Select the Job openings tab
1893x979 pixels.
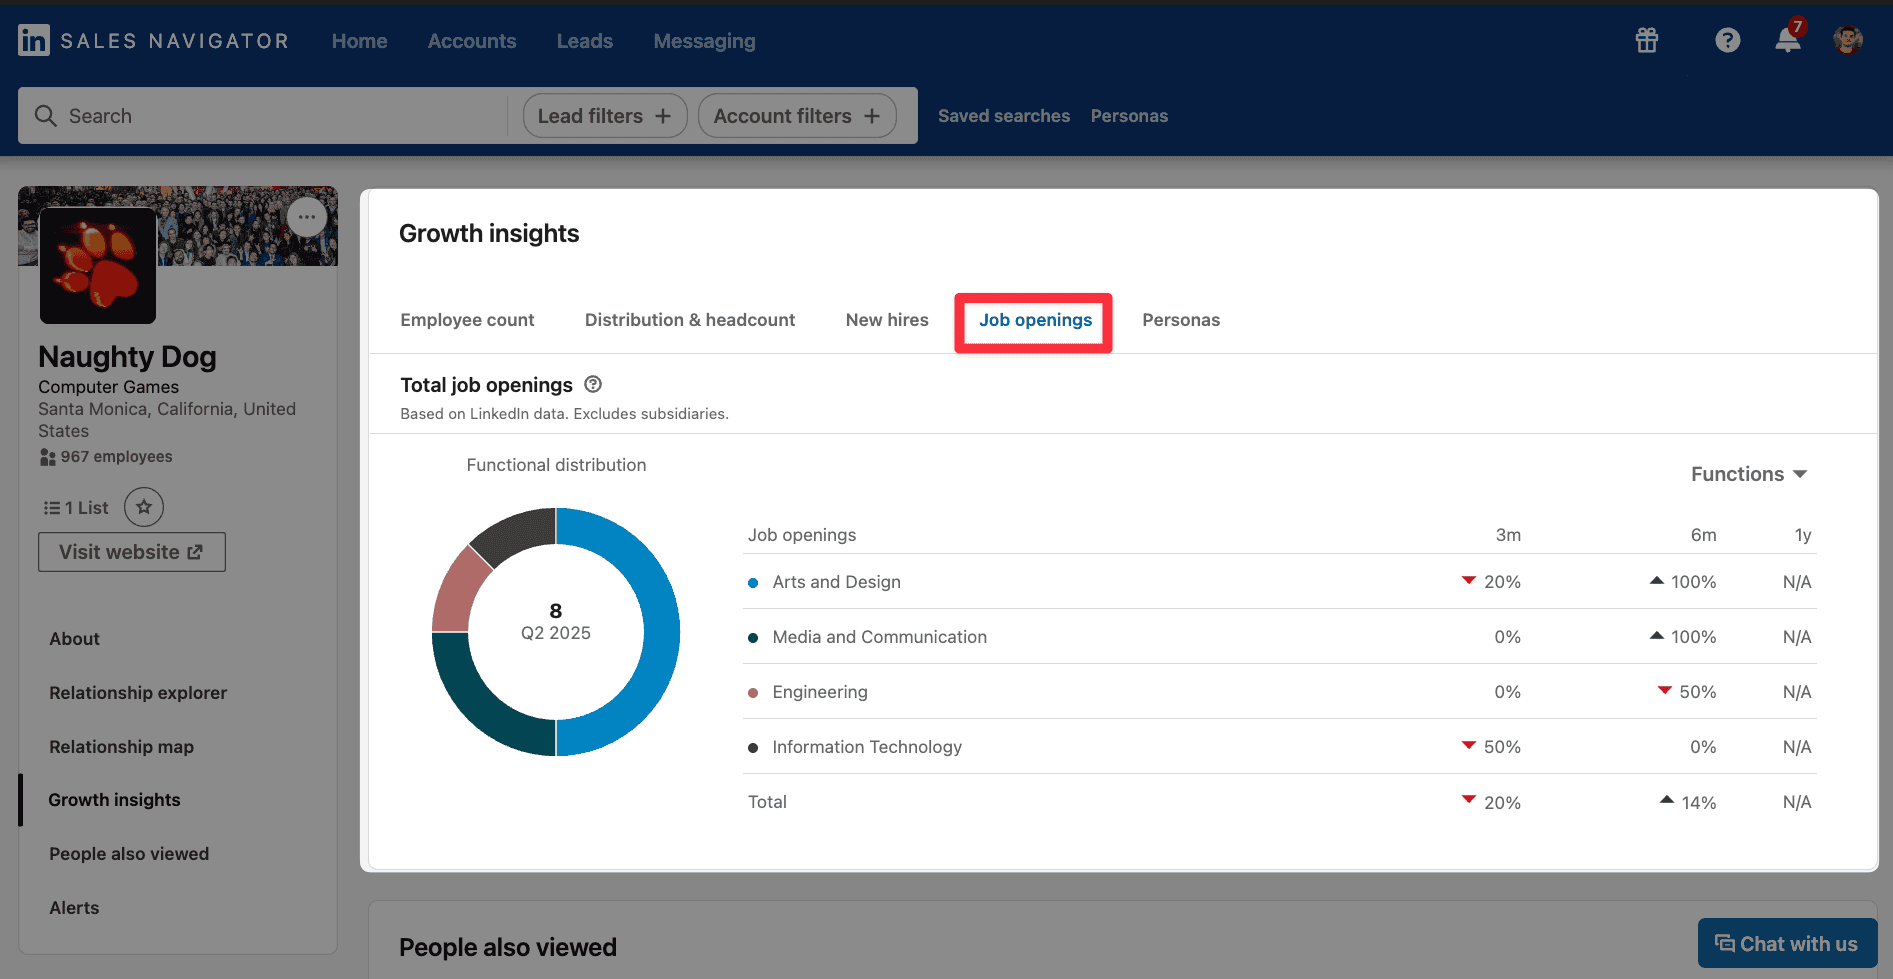pos(1035,320)
